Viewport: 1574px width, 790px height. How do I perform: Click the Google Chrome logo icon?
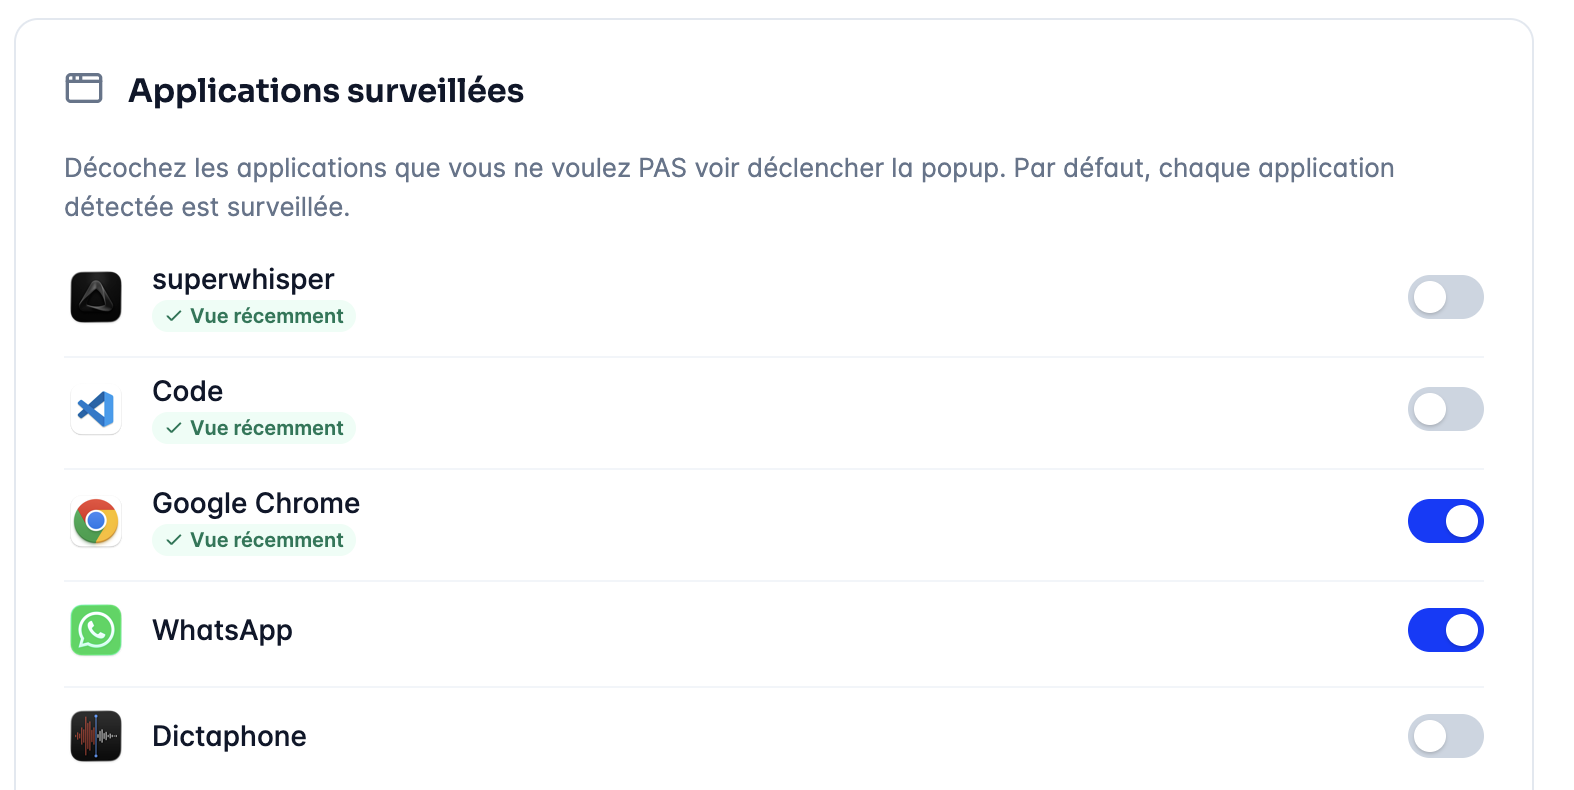click(x=96, y=521)
